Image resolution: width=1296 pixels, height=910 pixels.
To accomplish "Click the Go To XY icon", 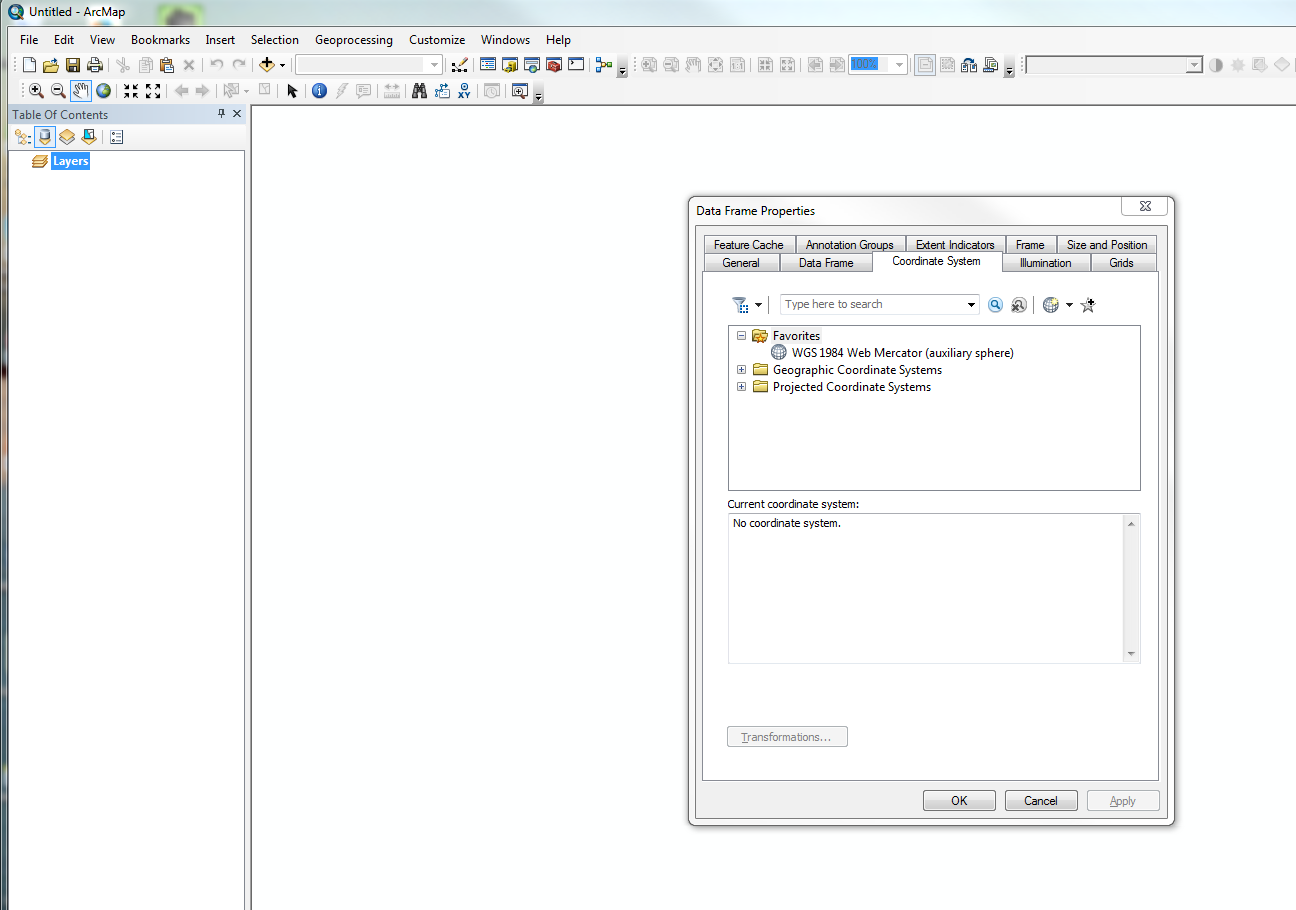I will point(464,91).
